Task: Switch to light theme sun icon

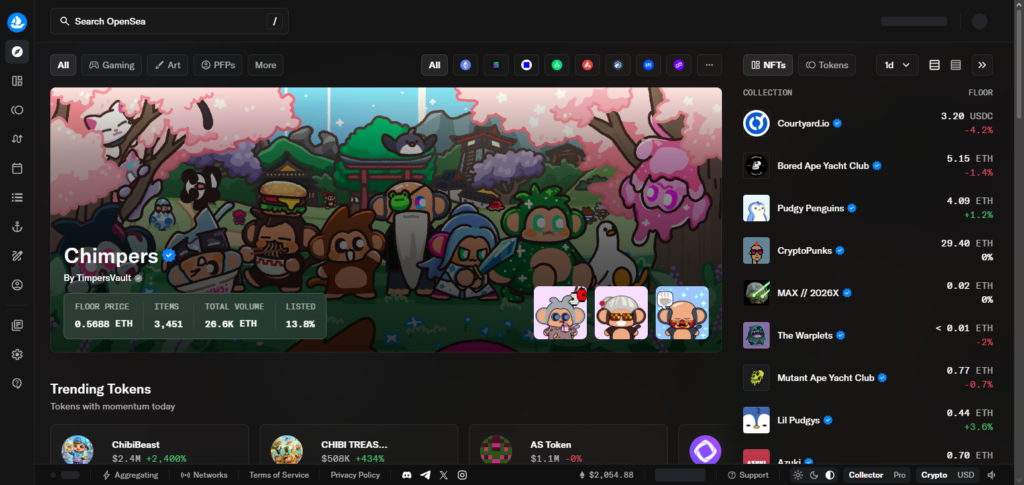Action: tap(797, 475)
